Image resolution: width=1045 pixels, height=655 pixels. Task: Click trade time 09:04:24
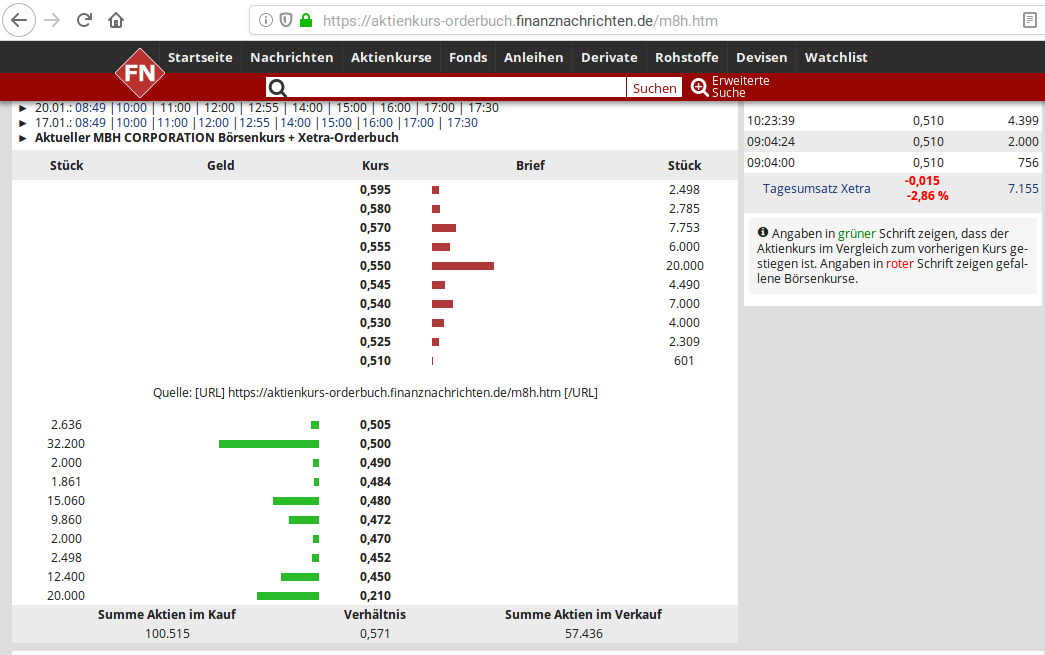(x=771, y=141)
